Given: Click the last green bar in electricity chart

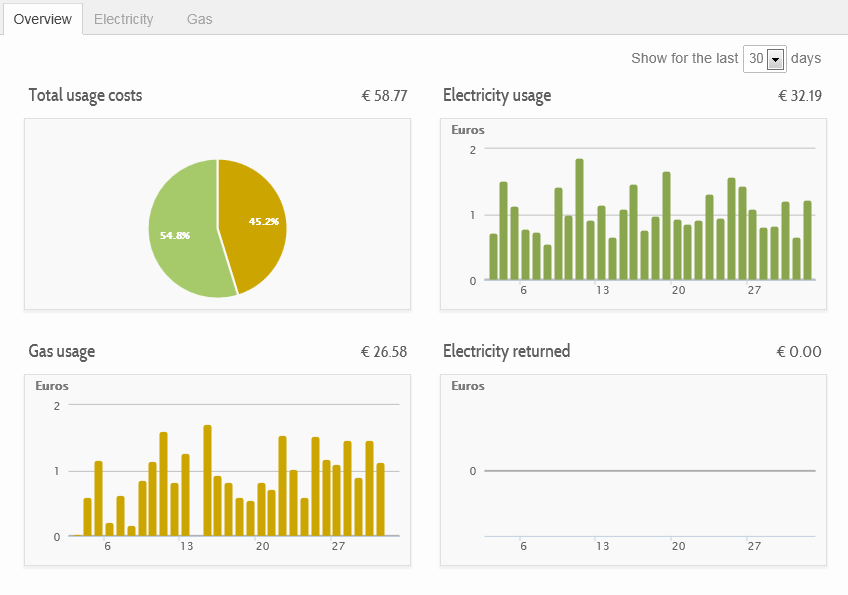Looking at the screenshot, I should [807, 240].
